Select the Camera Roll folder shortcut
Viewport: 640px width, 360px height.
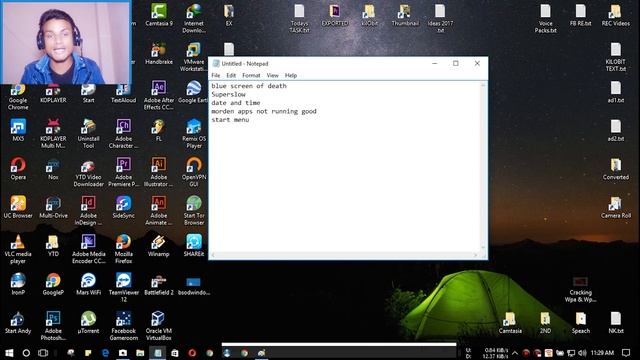[x=616, y=207]
